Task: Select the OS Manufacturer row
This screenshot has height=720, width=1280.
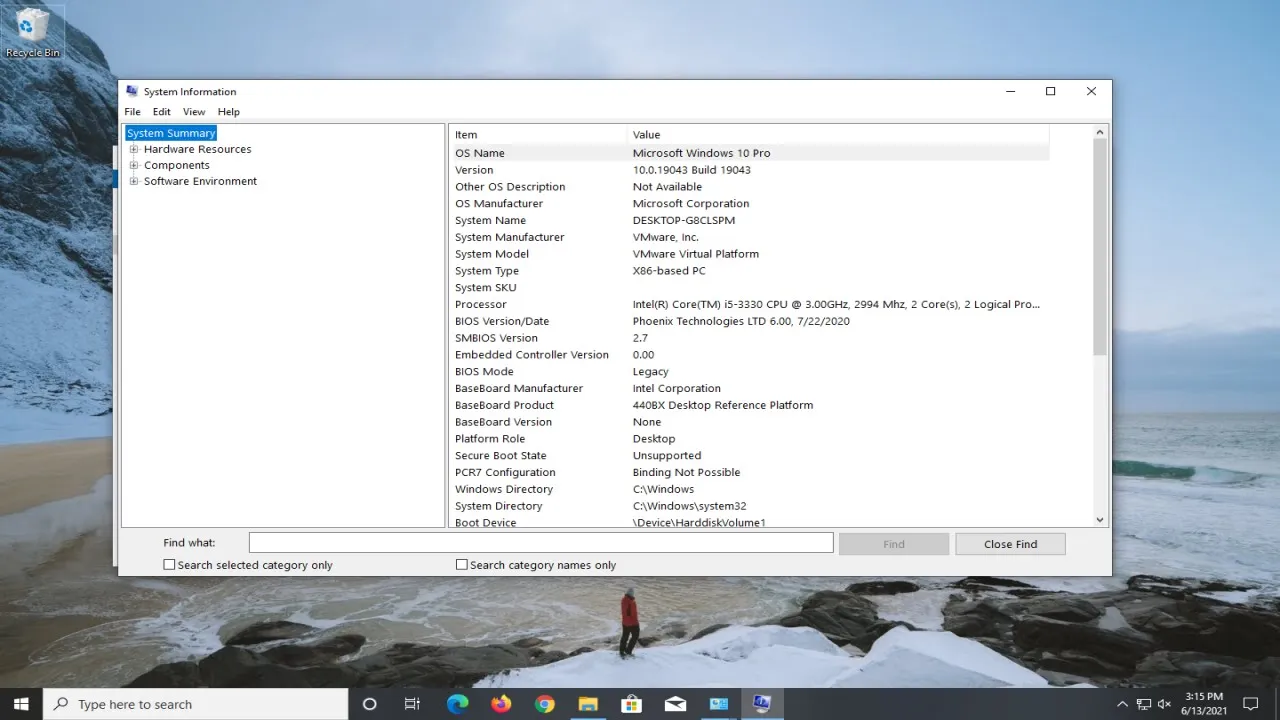Action: pos(749,203)
